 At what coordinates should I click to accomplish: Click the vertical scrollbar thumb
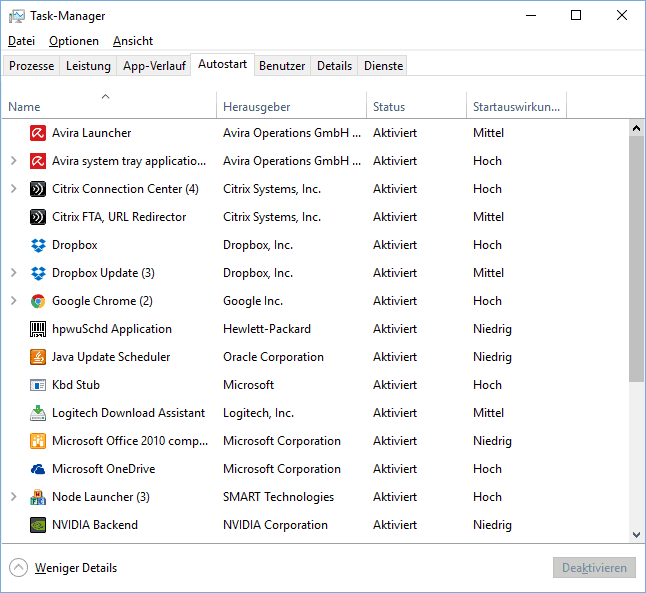[x=637, y=259]
